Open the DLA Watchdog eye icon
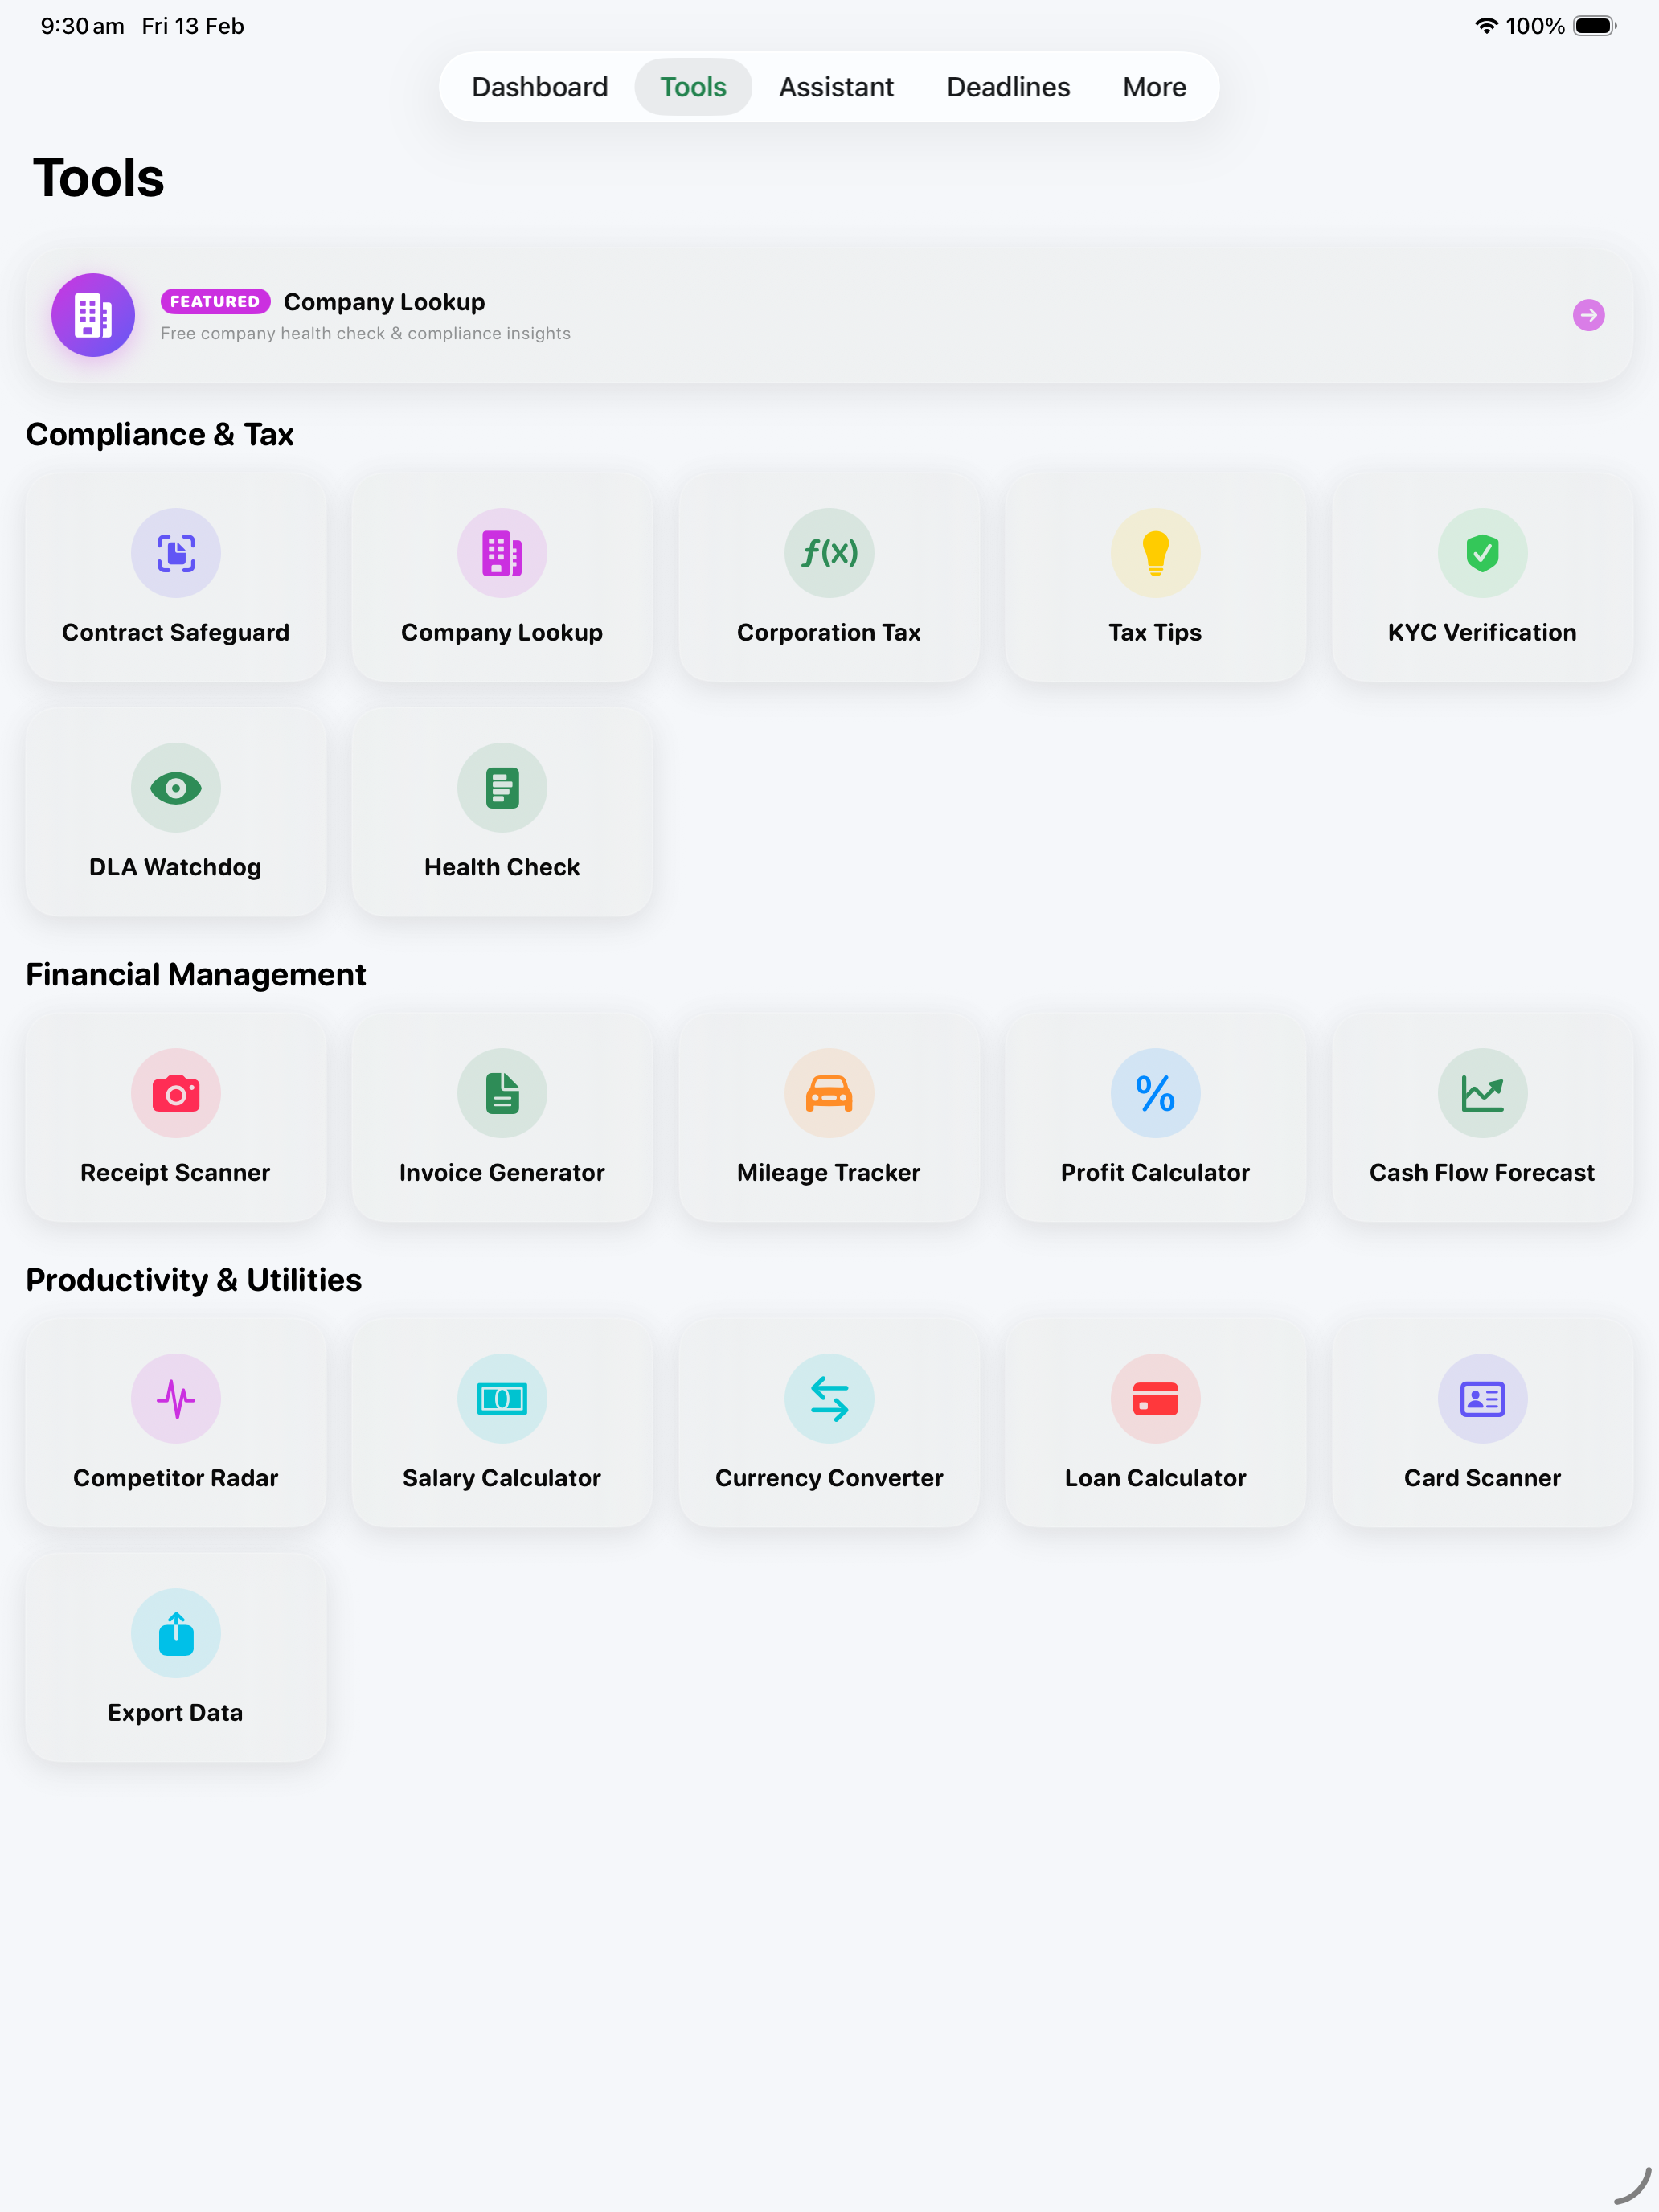 176,788
